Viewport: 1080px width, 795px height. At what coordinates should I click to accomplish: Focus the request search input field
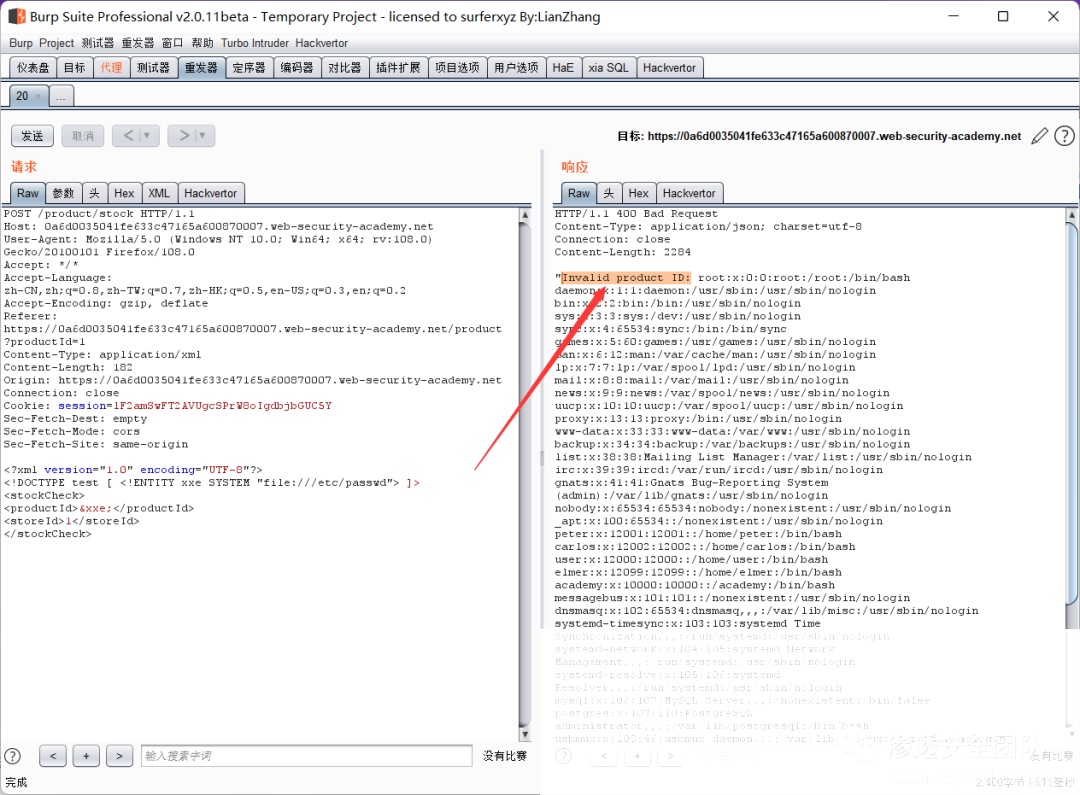click(307, 756)
